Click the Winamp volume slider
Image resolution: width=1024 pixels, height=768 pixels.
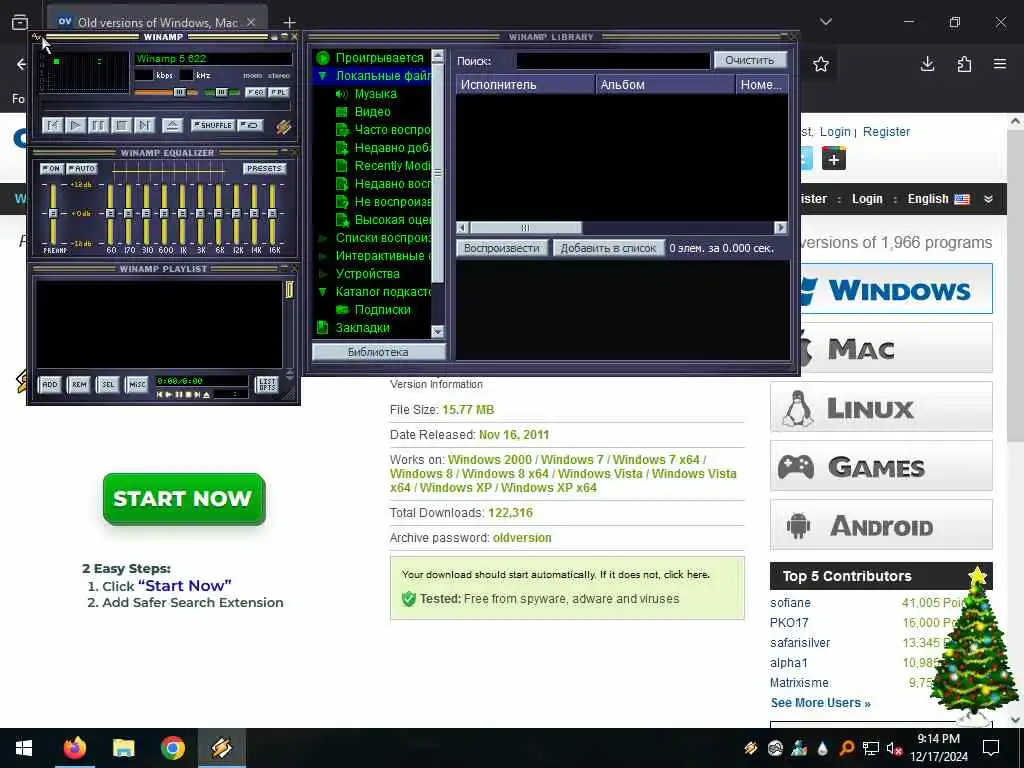166,92
